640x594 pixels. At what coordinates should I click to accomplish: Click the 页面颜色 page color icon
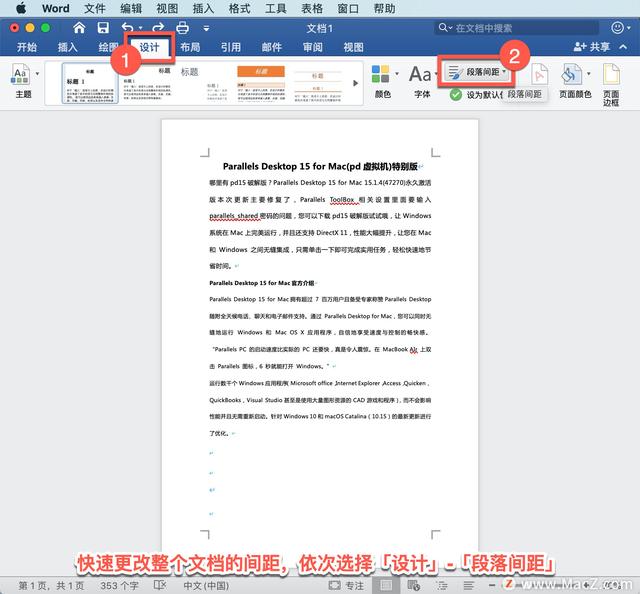click(x=571, y=74)
